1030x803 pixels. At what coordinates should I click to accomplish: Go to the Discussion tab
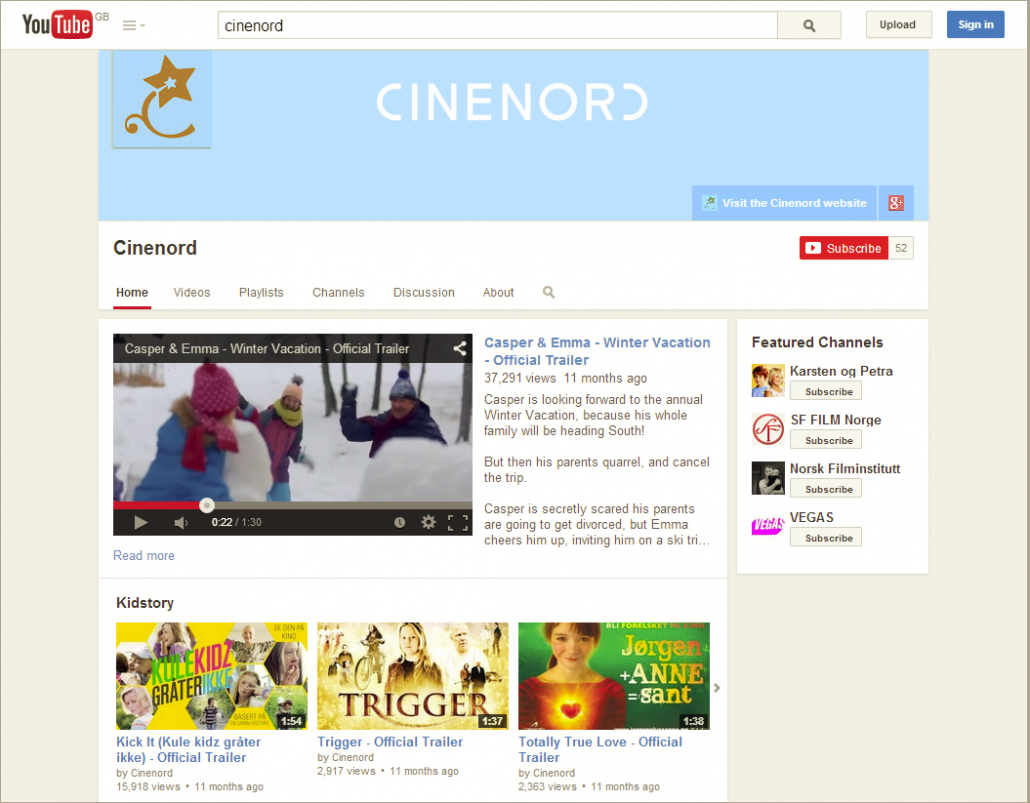(x=424, y=293)
